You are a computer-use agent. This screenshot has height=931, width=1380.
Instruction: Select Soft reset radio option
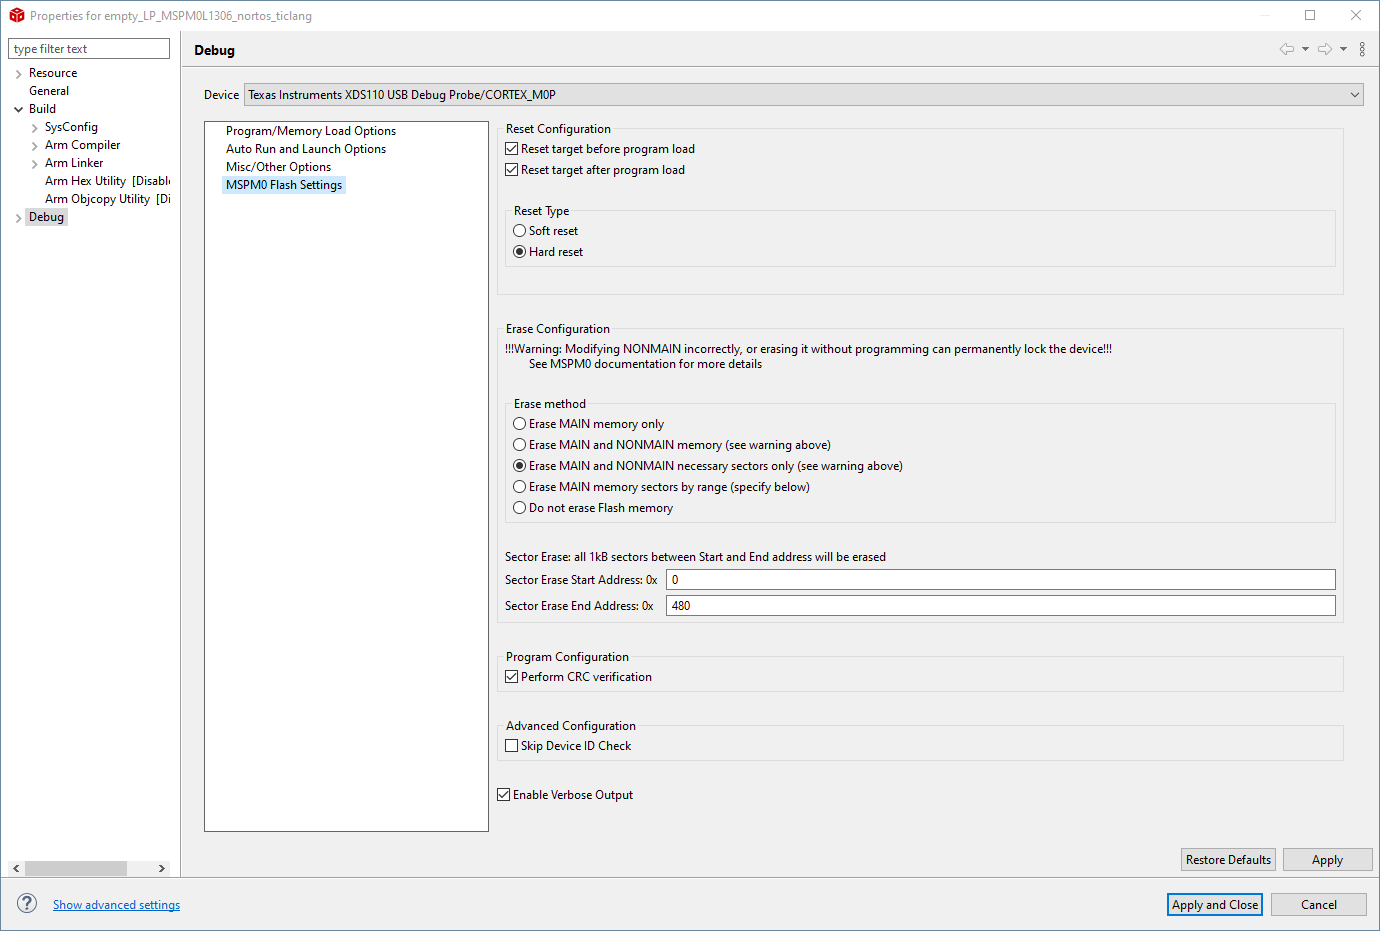point(520,231)
